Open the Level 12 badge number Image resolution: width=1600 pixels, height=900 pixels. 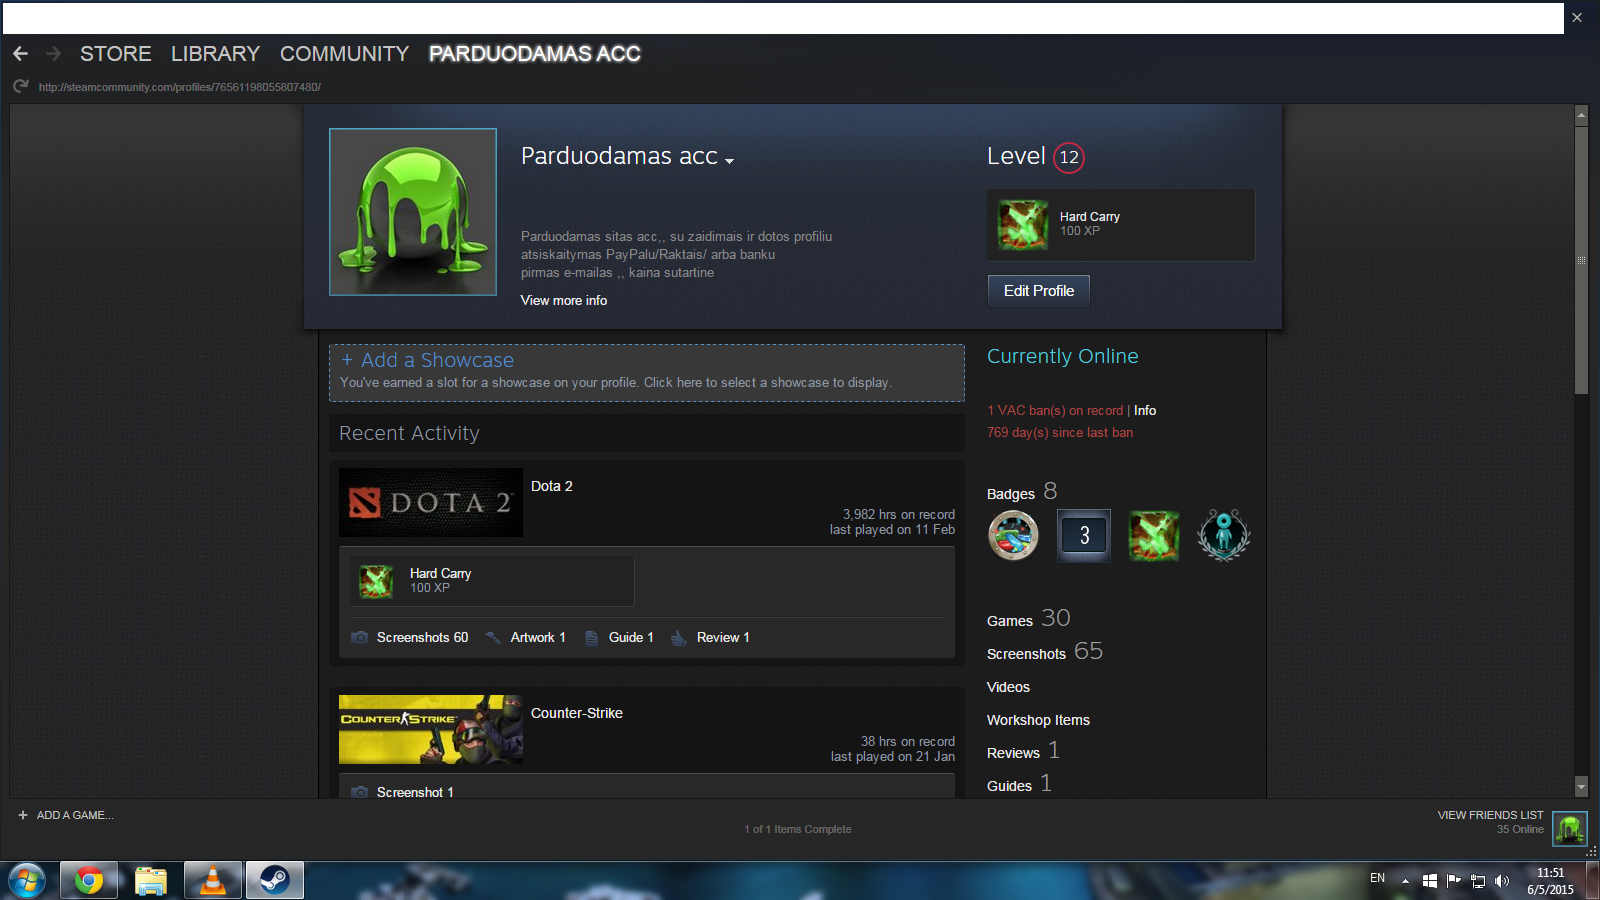(1069, 157)
